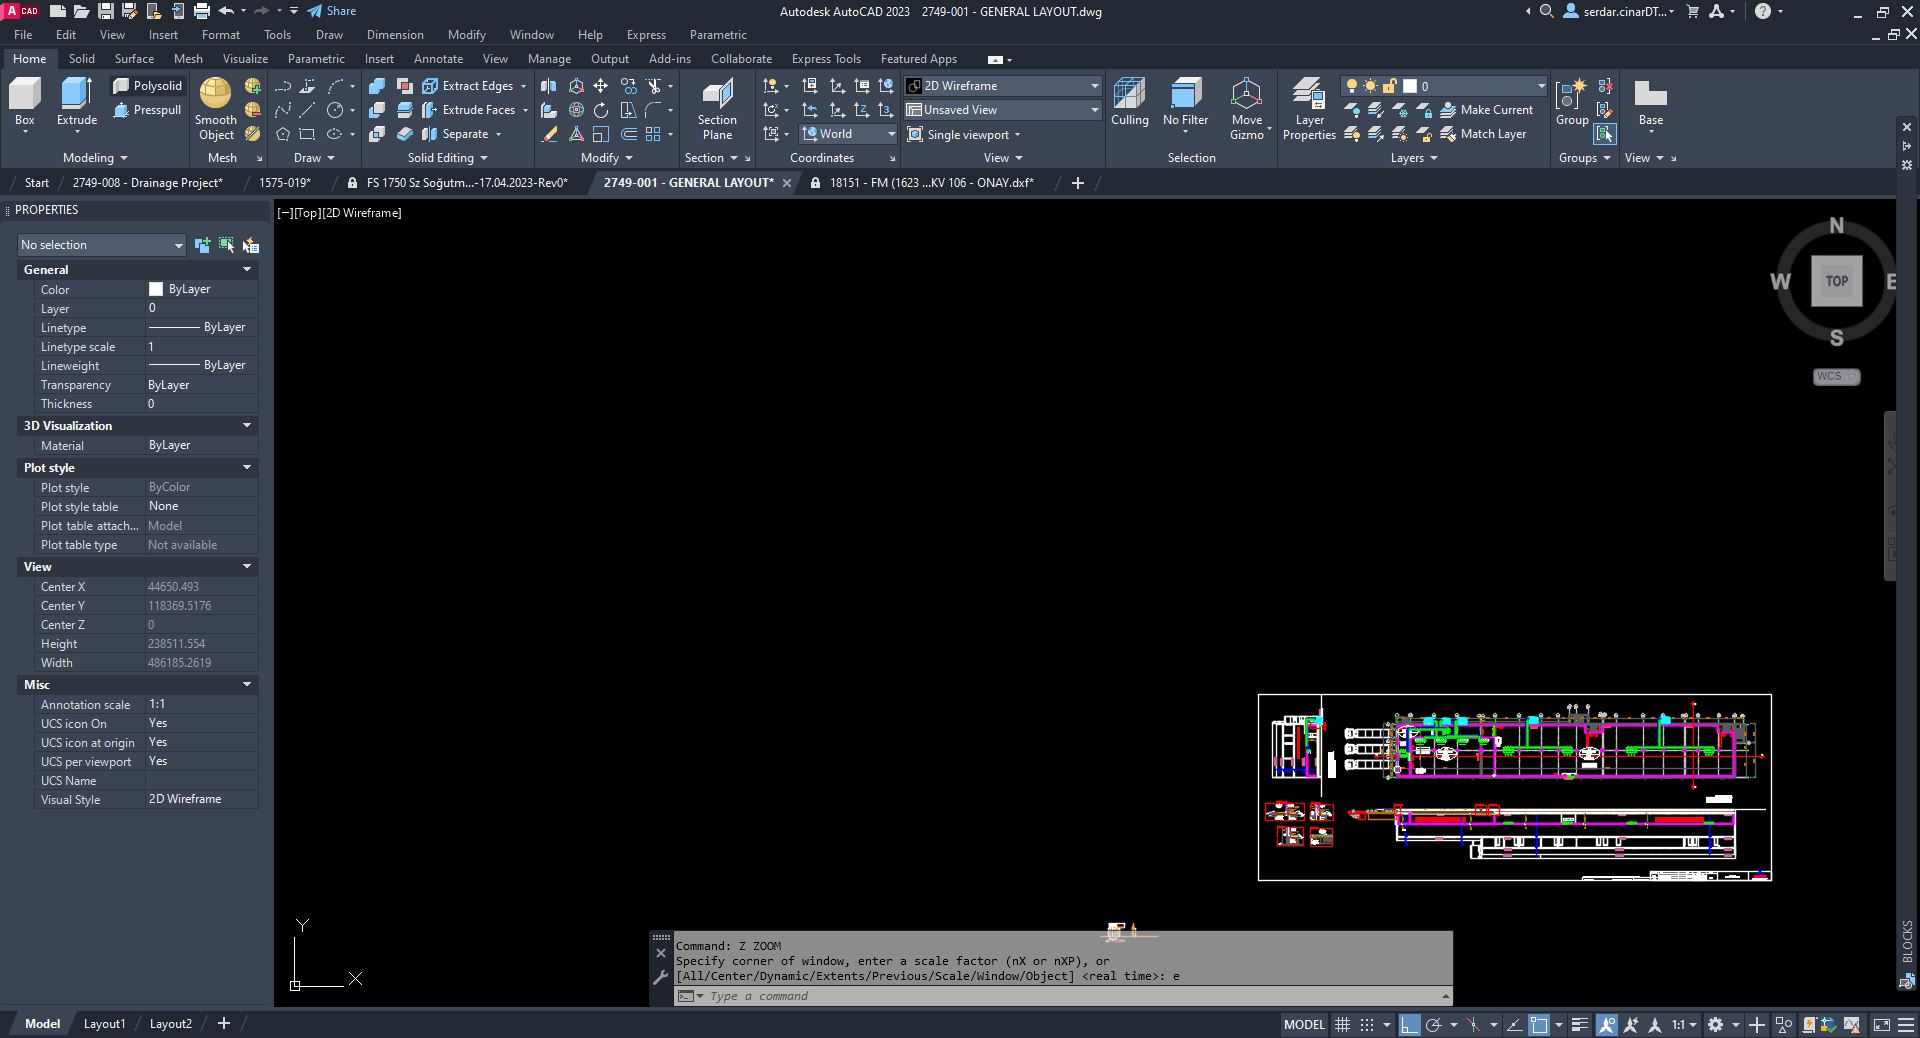The width and height of the screenshot is (1920, 1038).
Task: Expand the Plot style section in Properties
Action: pos(246,467)
